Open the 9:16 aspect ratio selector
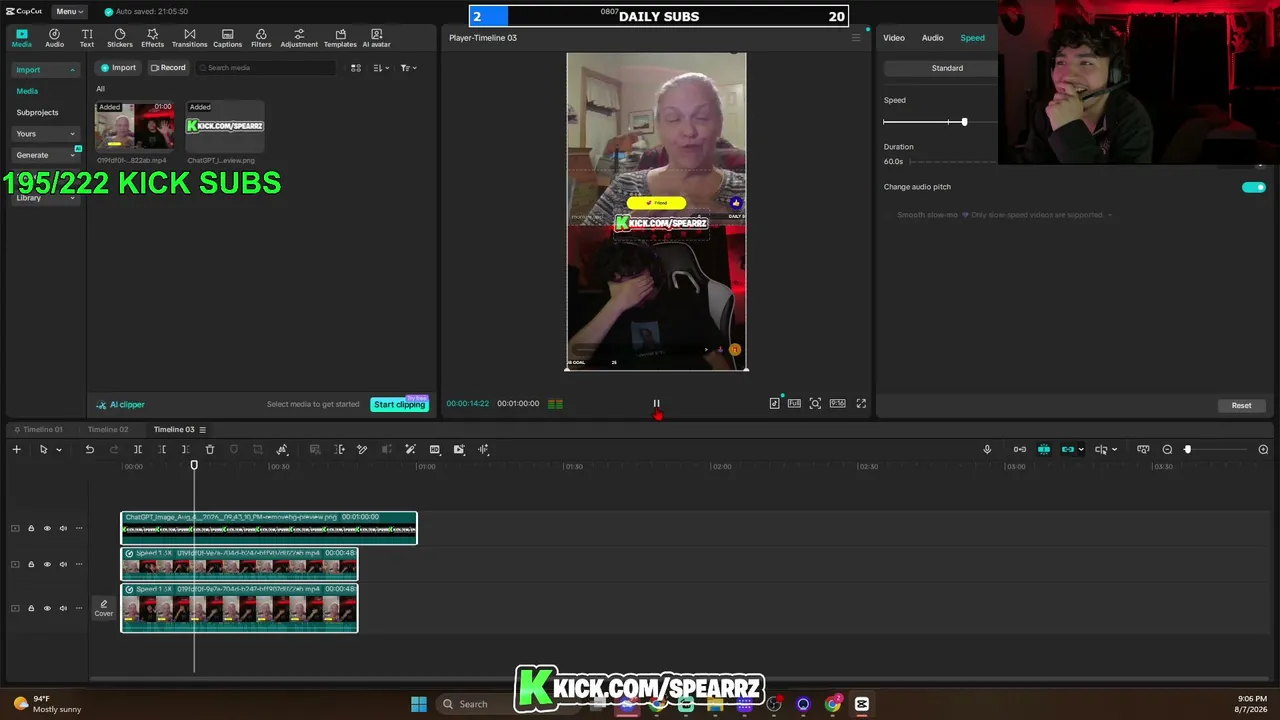1280x720 pixels. click(838, 404)
